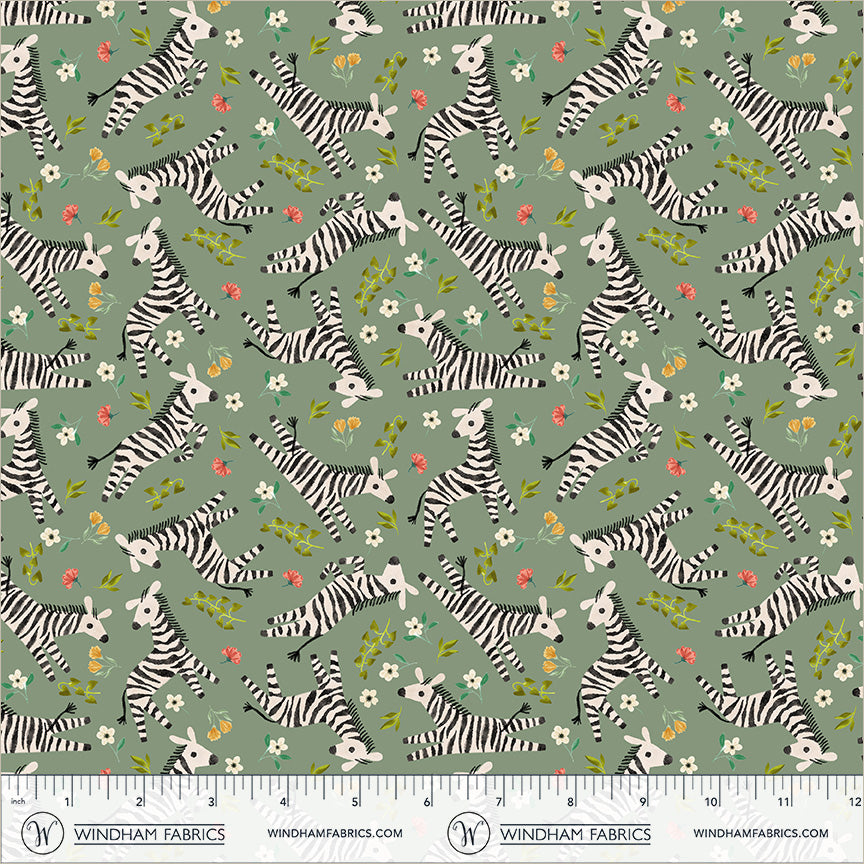864x864 pixels.
Task: Select ruler number 9
Action: 642,801
